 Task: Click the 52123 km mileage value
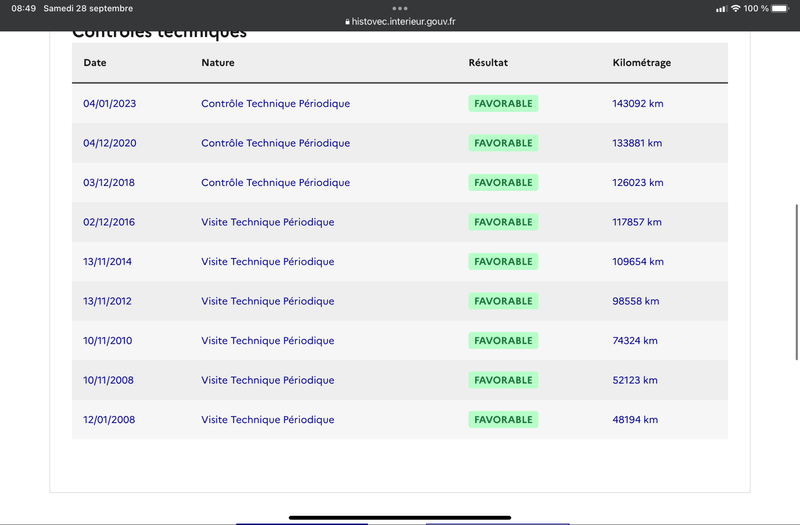click(x=635, y=380)
